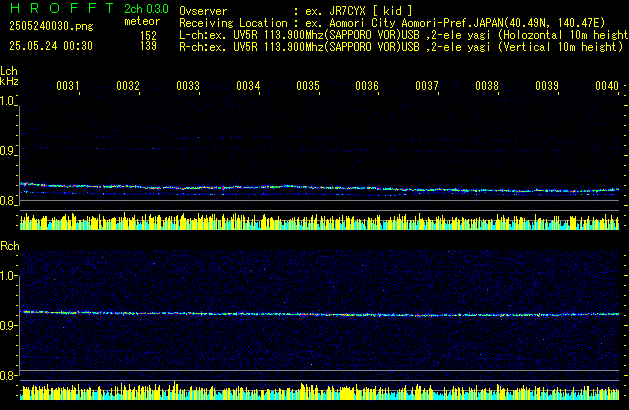Click Lch 0.9 kHz axis label
Image resolution: width=629 pixels, height=410 pixels.
pyautogui.click(x=8, y=151)
